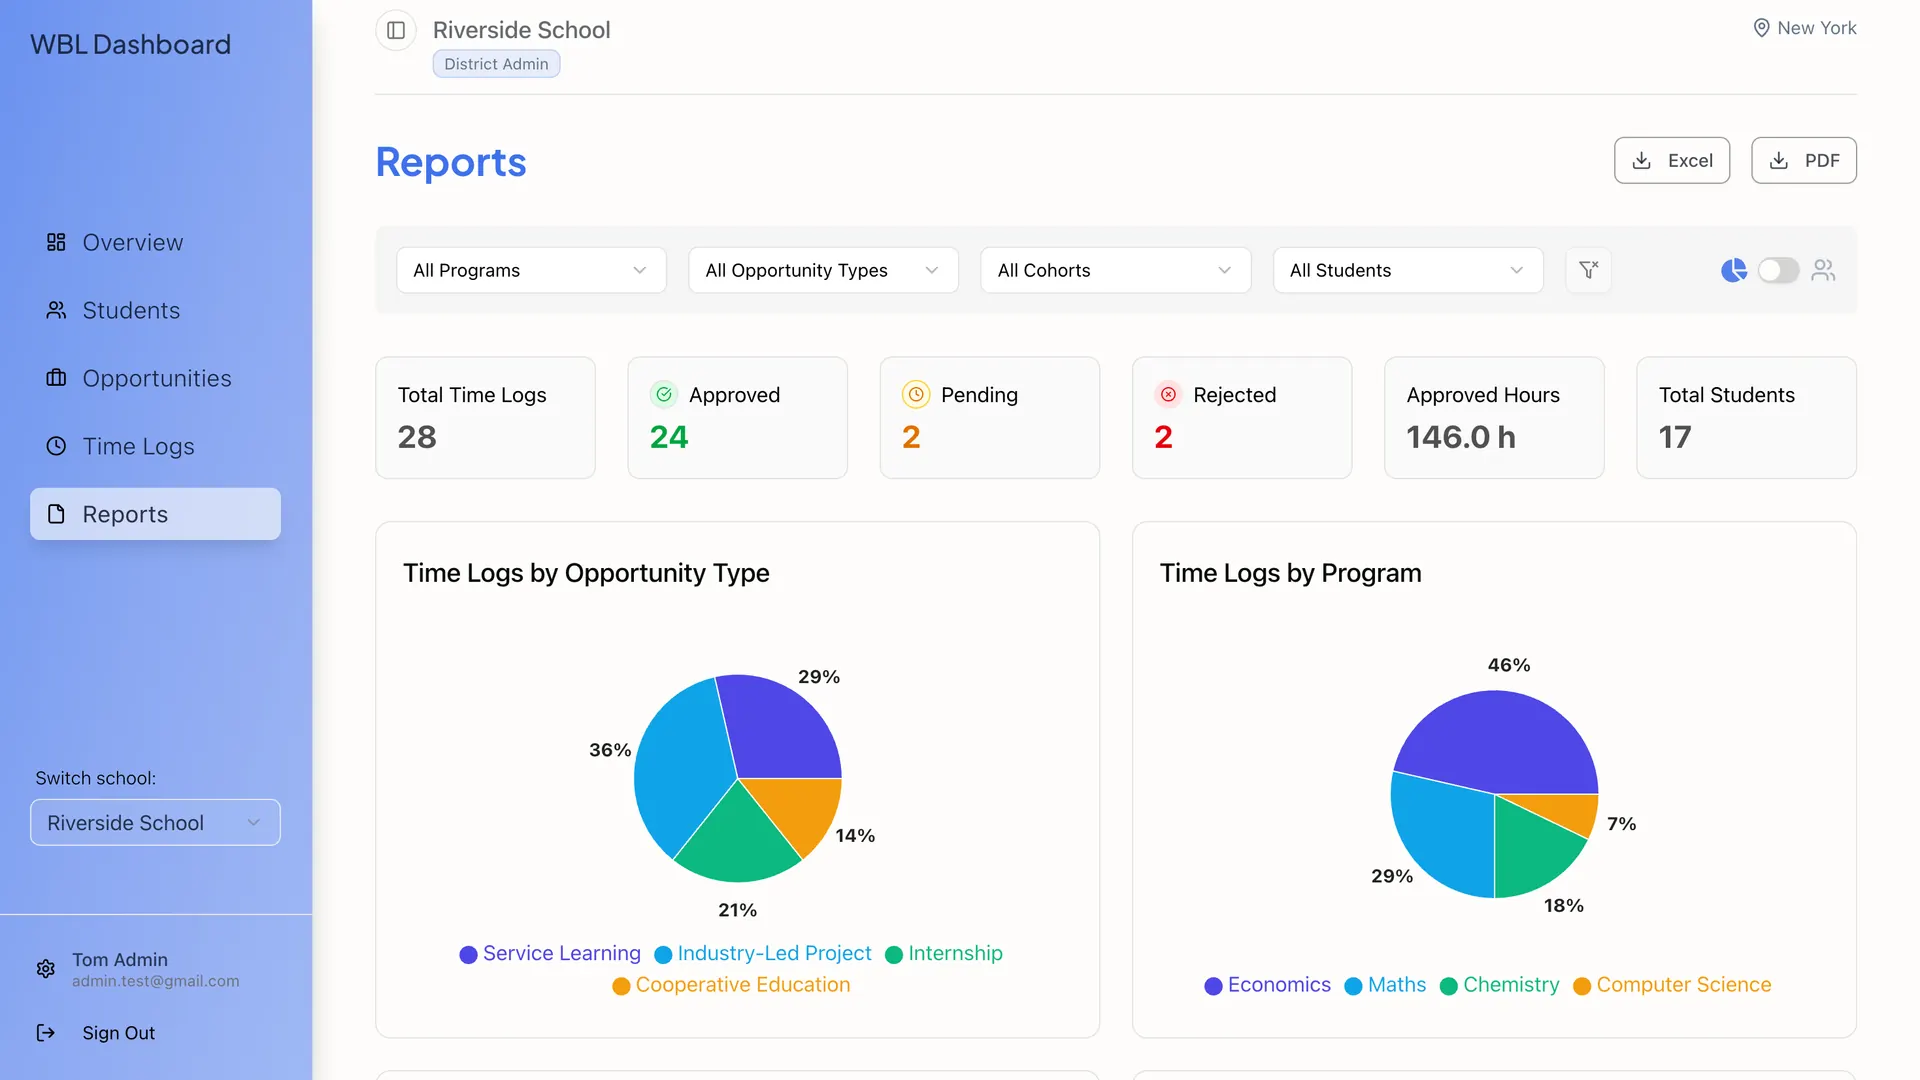The height and width of the screenshot is (1080, 1920).
Task: Click the students group view icon
Action: point(1823,270)
